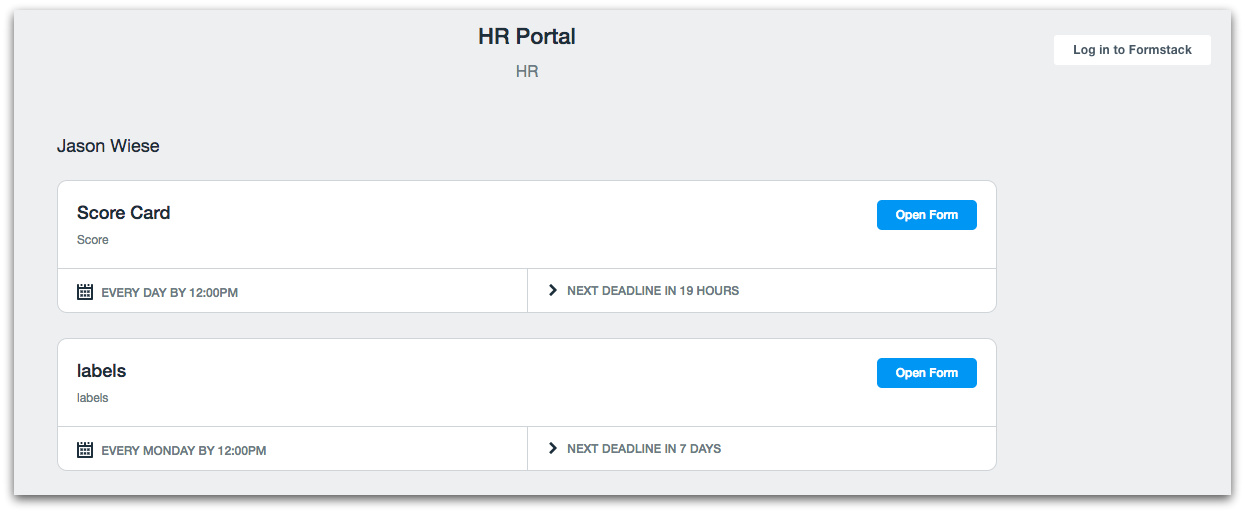Click the Every Monday by 12:00PM schedule

click(183, 451)
